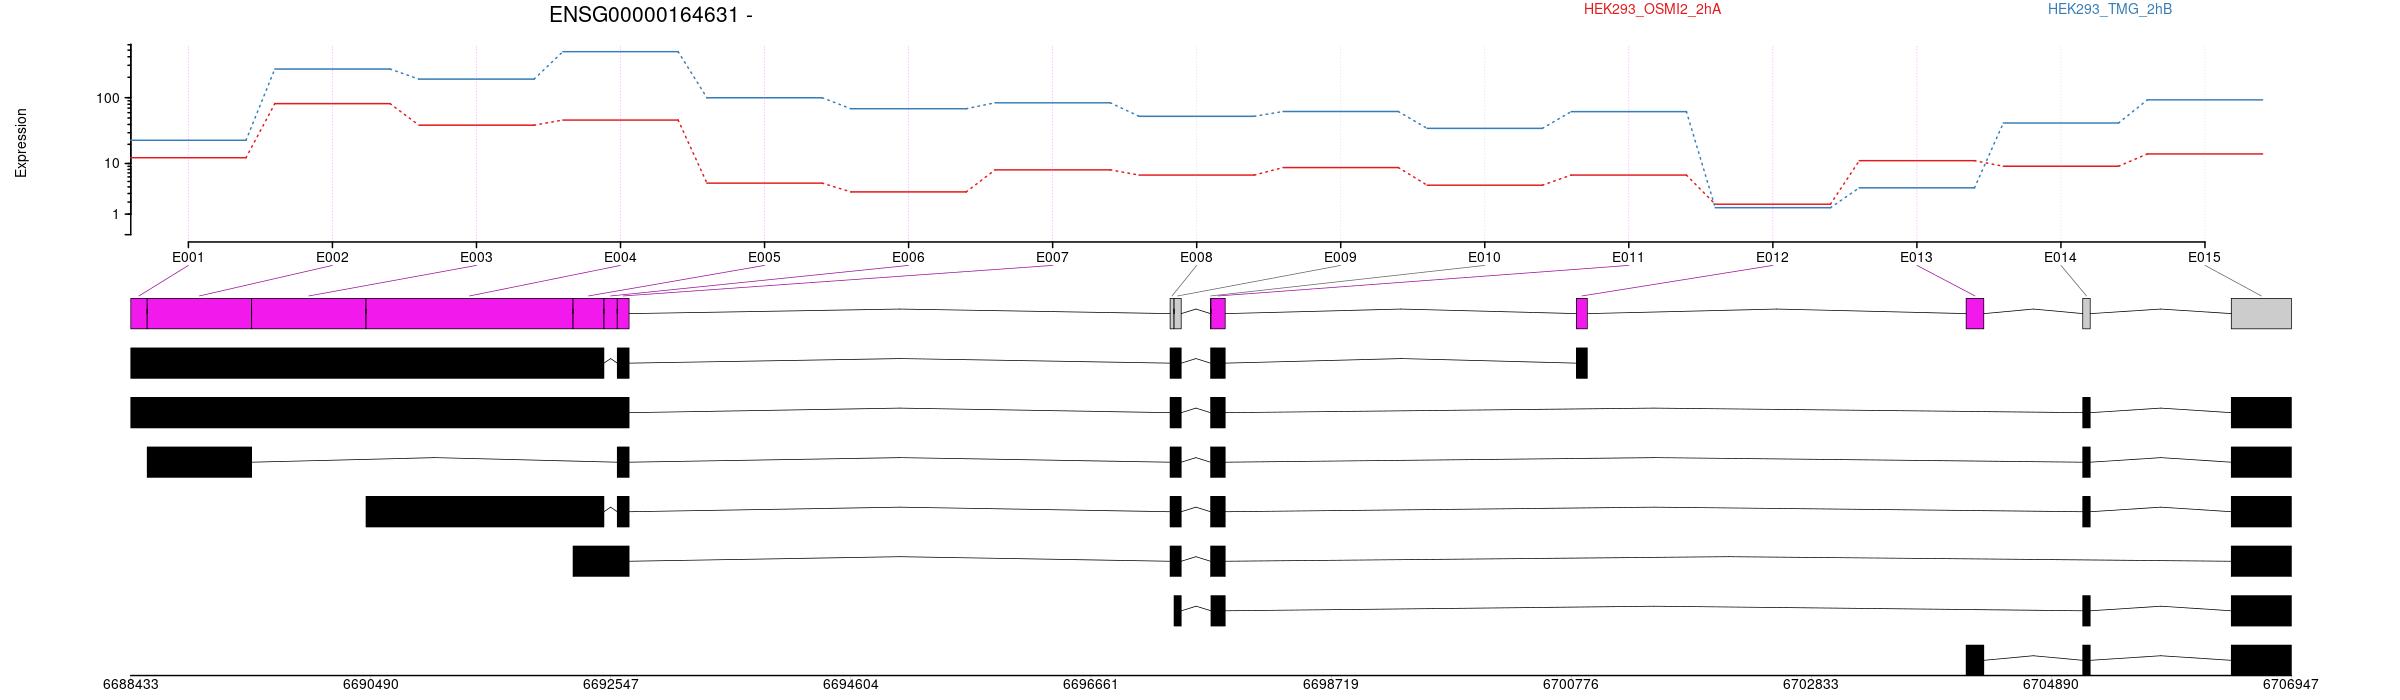Click the E012 exon label
2400x700 pixels.
pos(1772,257)
